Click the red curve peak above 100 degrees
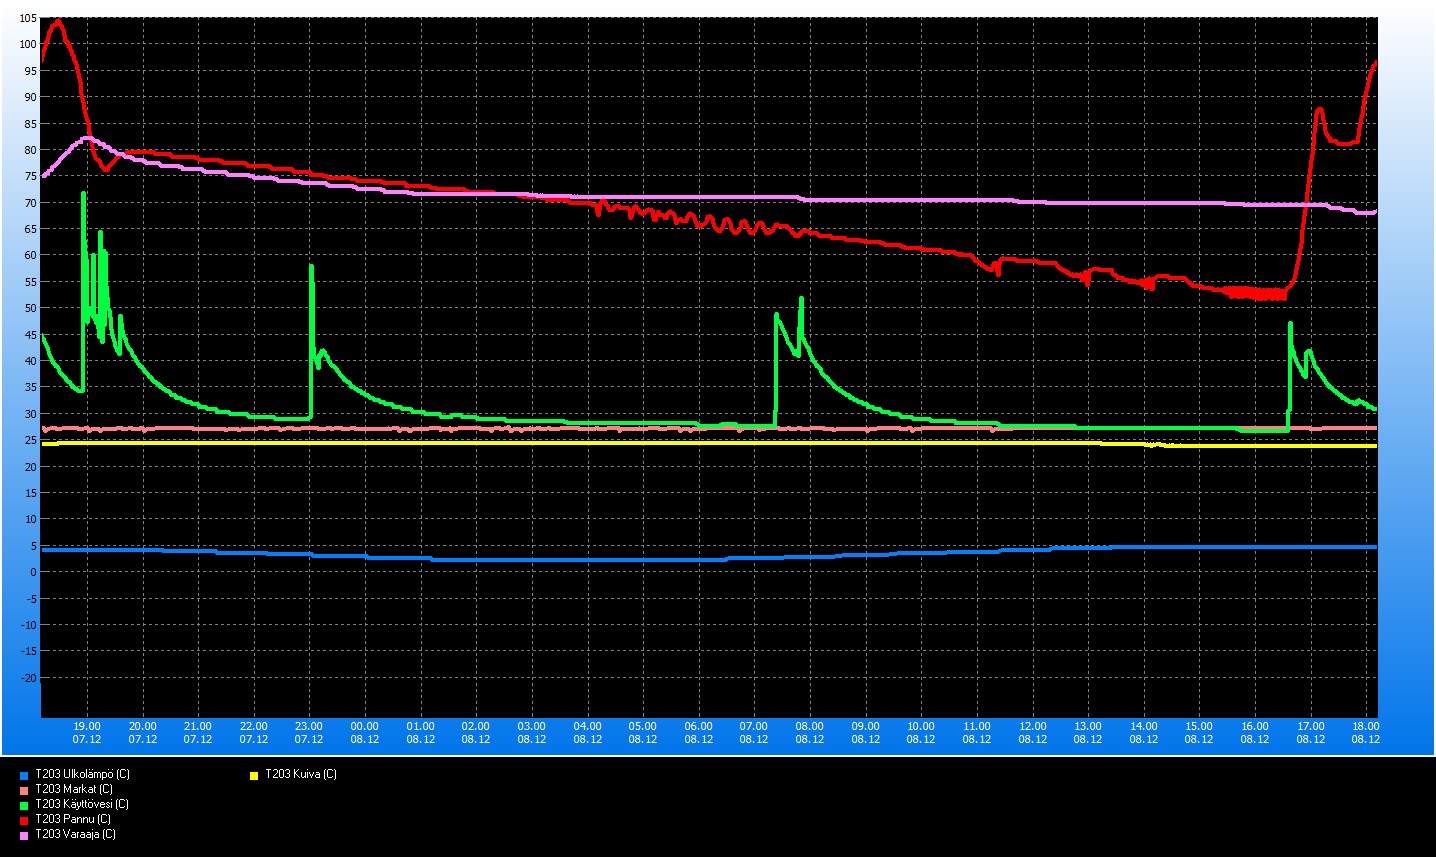This screenshot has height=857, width=1436. [x=58, y=21]
